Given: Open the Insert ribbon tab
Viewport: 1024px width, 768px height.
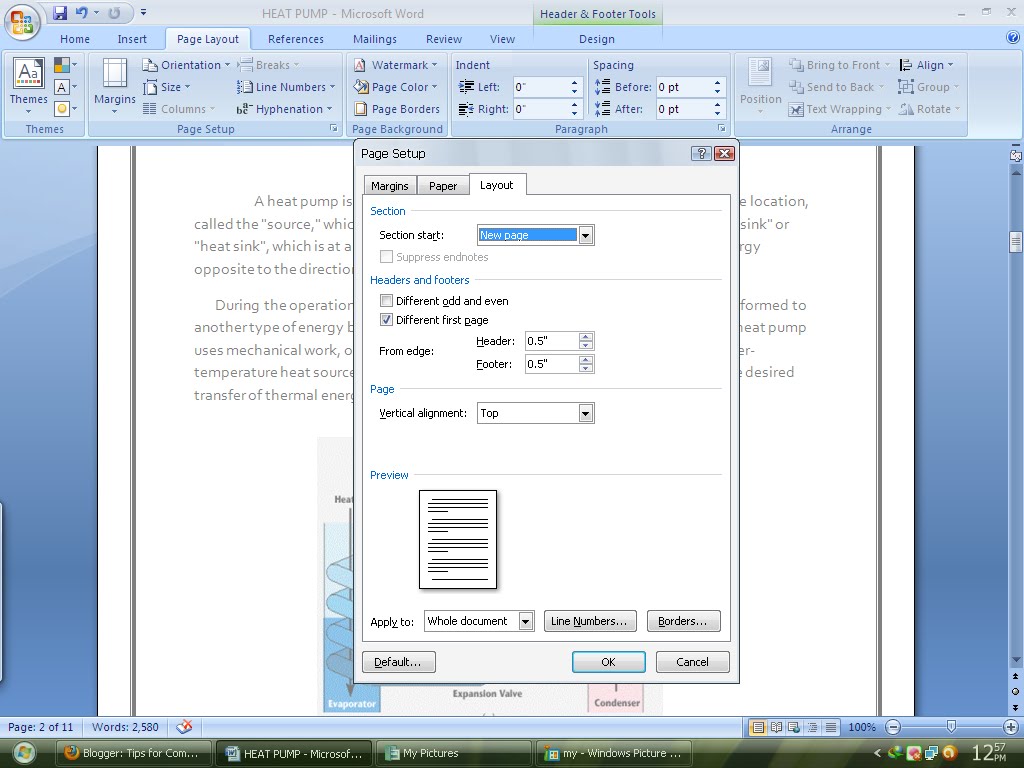Looking at the screenshot, I should [x=132, y=39].
